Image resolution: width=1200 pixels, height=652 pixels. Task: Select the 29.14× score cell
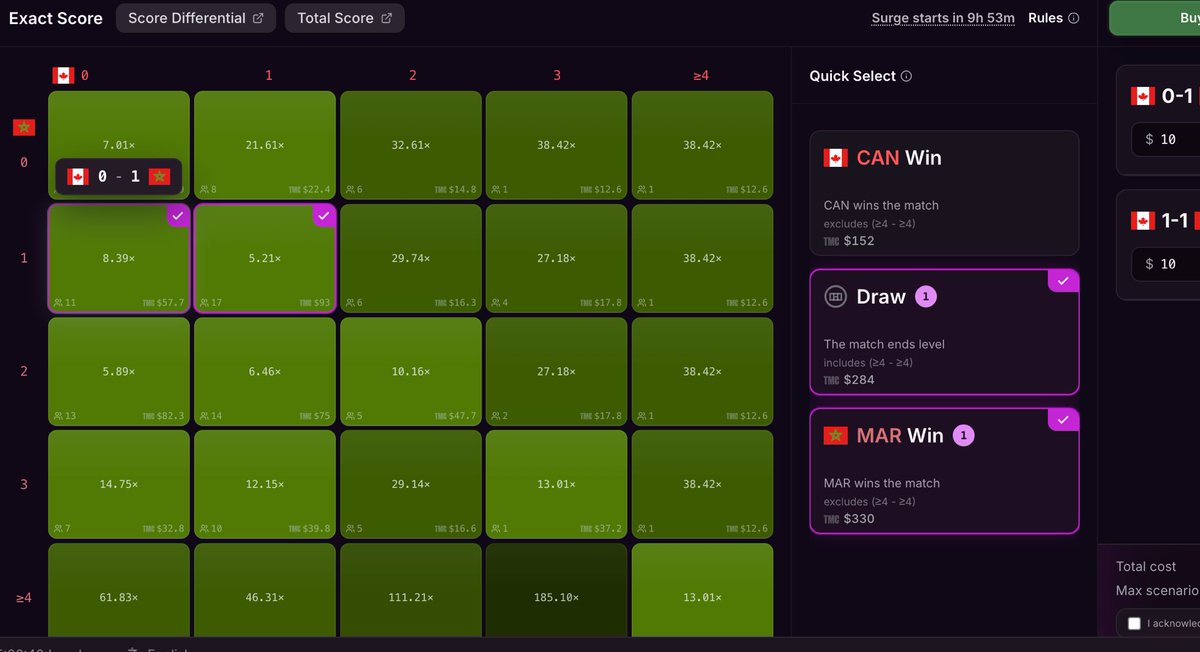(x=411, y=484)
